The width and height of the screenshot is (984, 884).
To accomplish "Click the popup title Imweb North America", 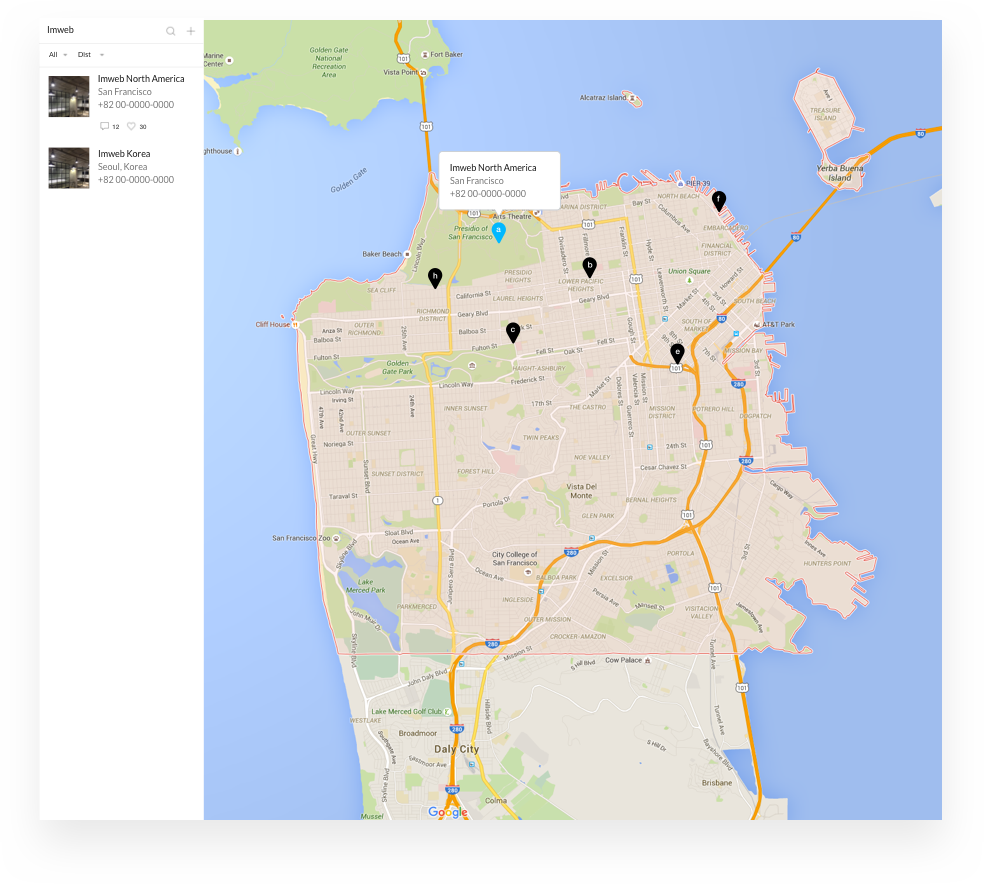I will (x=493, y=168).
